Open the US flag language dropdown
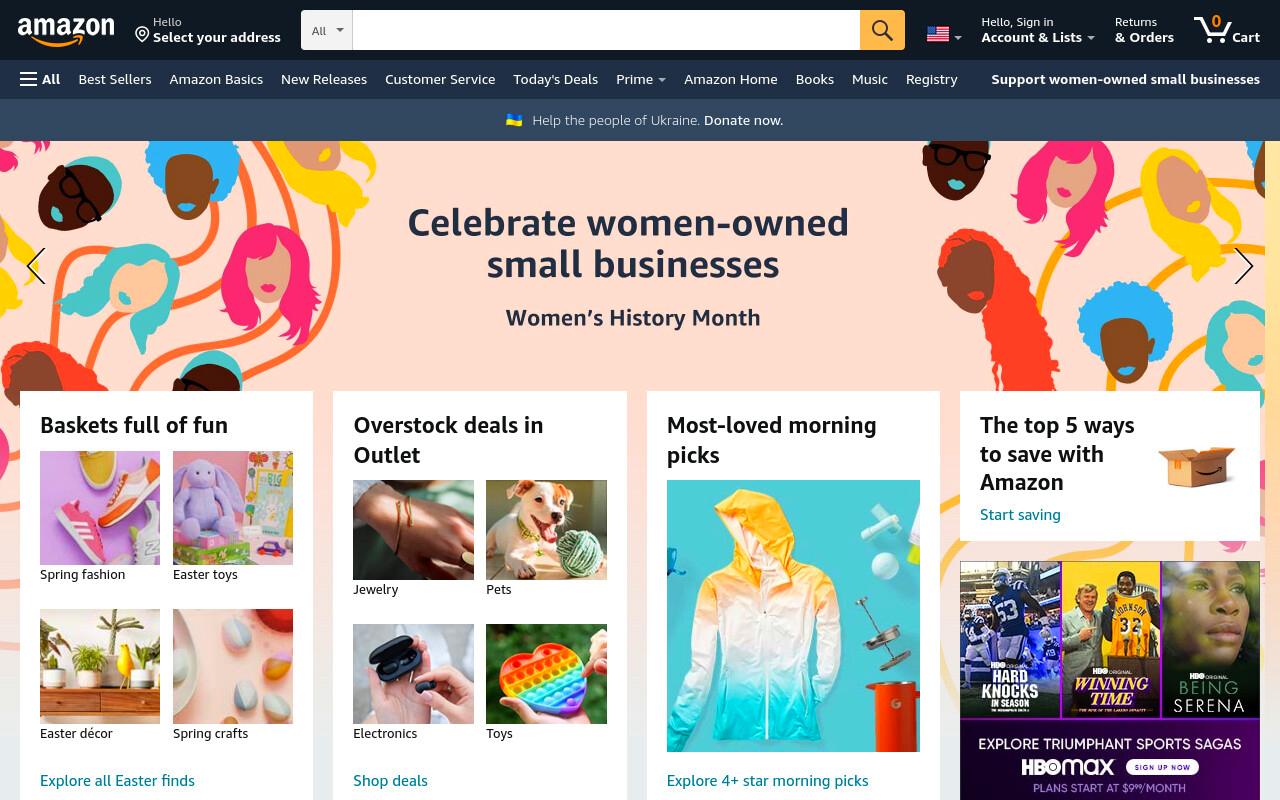1280x800 pixels. coord(944,35)
